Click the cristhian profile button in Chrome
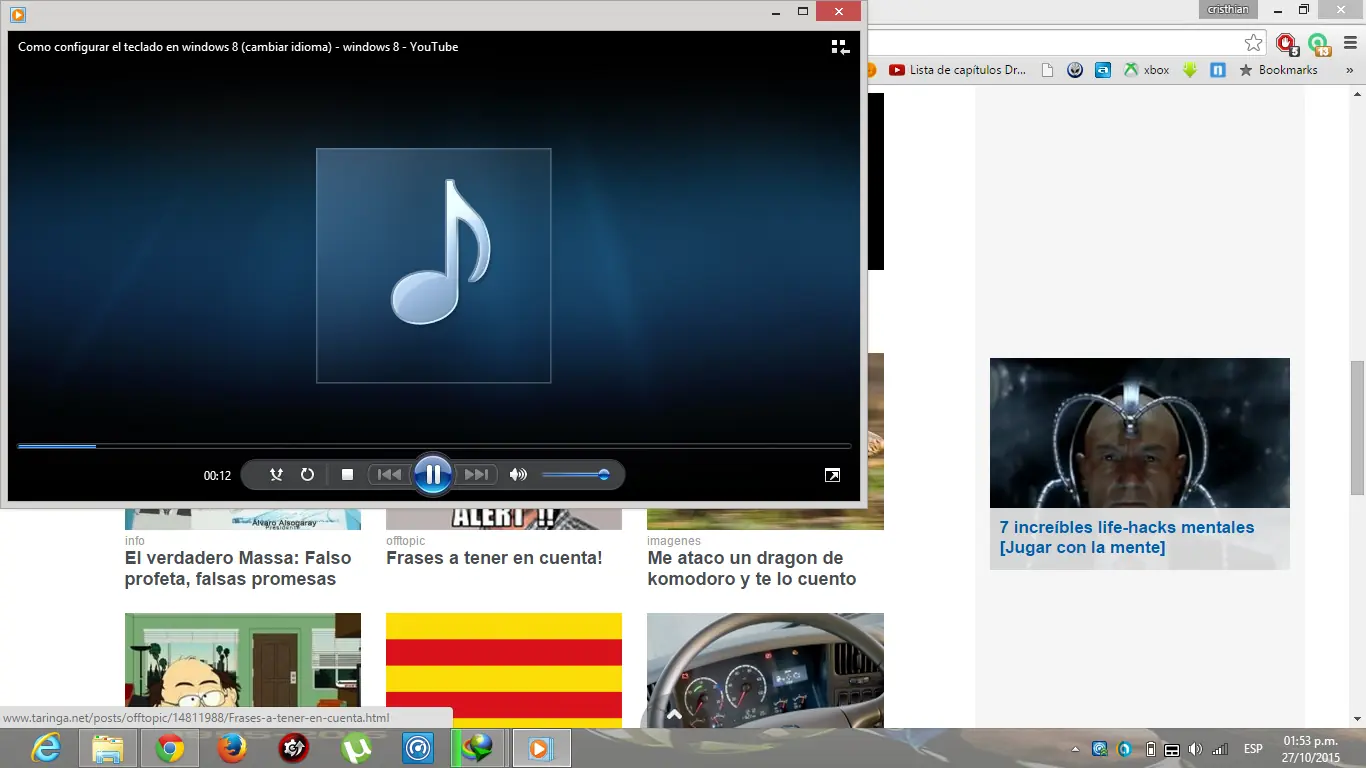The image size is (1366, 768). coord(1228,9)
